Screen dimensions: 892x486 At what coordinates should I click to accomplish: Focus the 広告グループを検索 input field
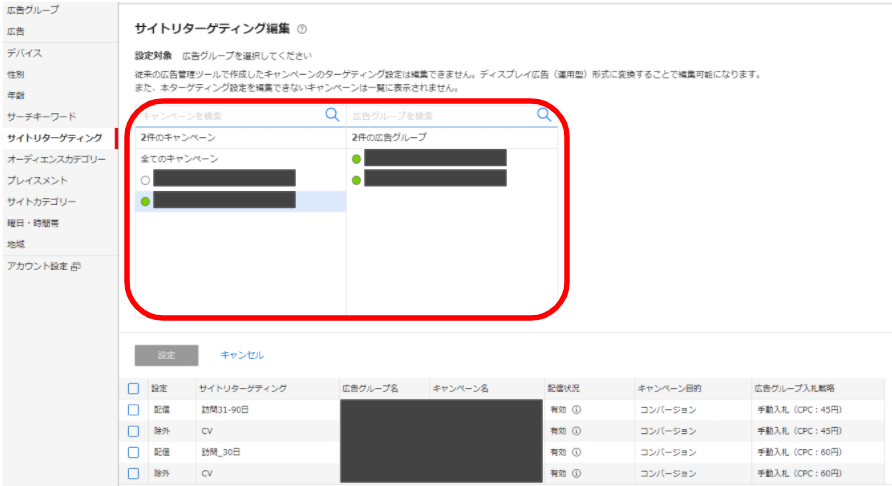[x=440, y=116]
